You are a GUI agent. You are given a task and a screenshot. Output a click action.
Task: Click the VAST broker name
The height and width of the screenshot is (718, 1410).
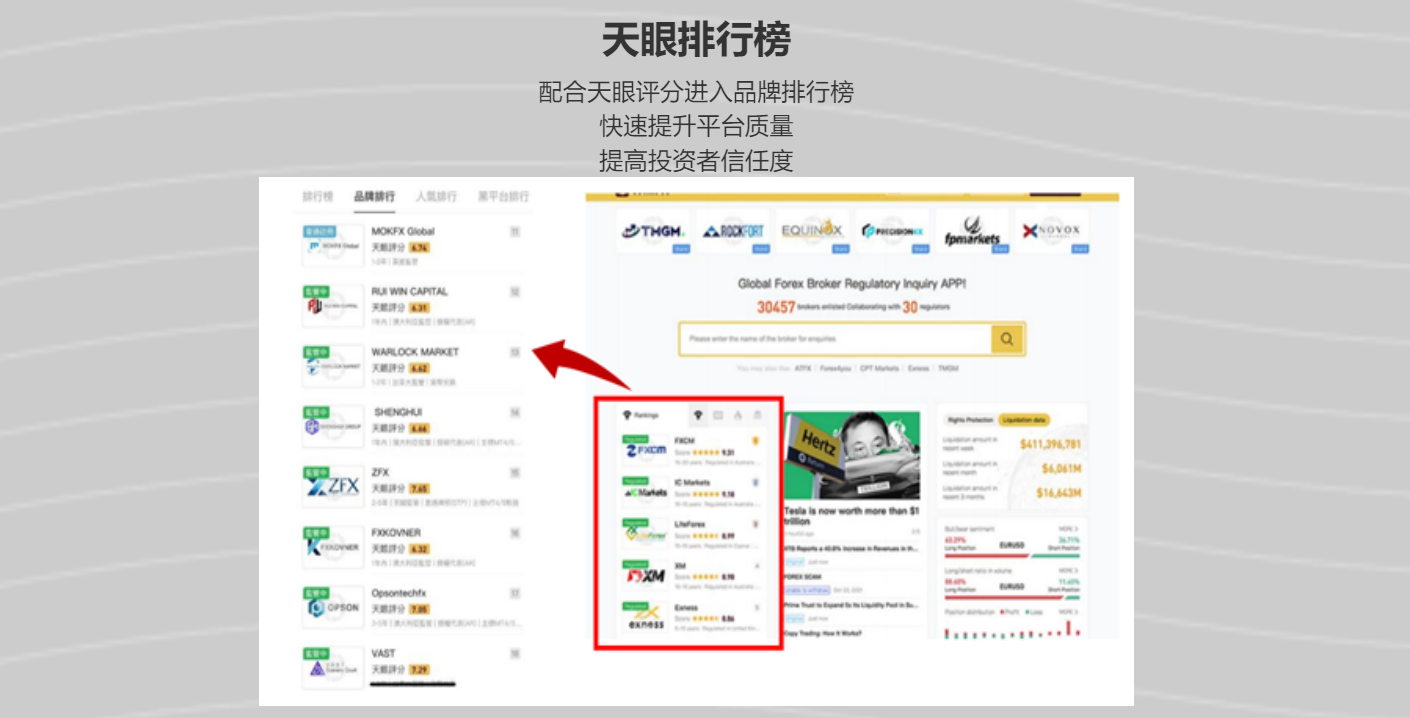click(383, 653)
